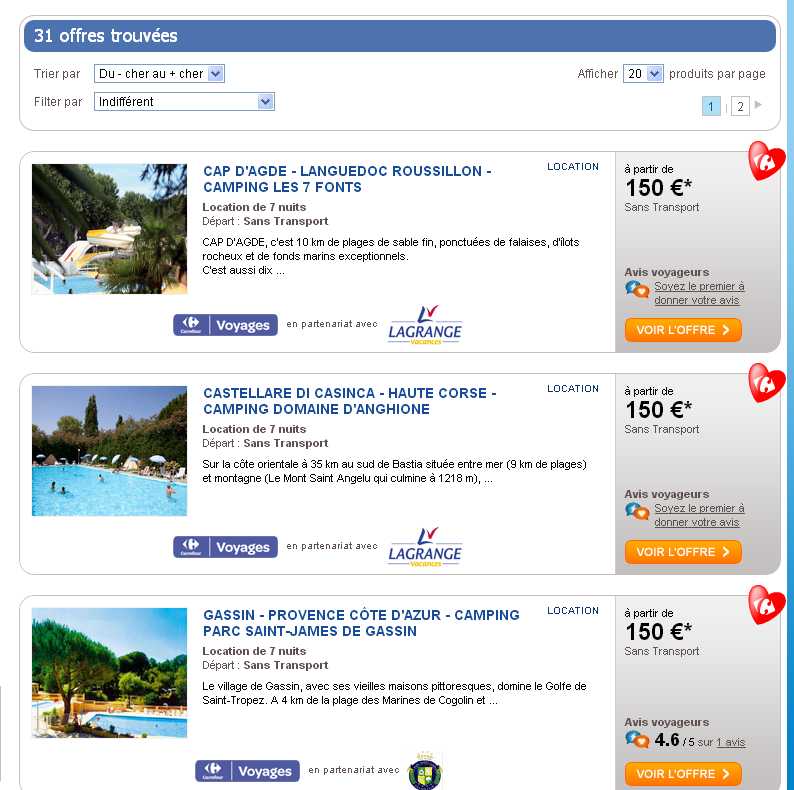Go to next page with the arrow icon

758,105
